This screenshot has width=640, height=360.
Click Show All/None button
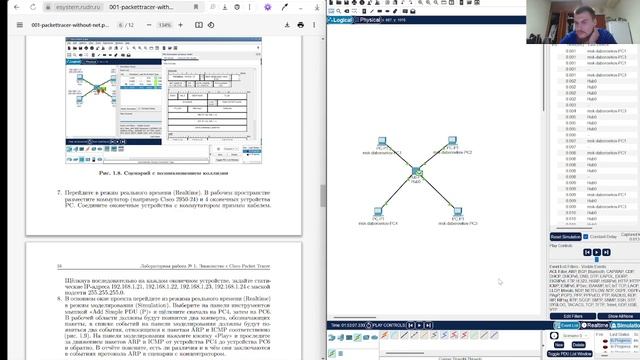(x=620, y=316)
